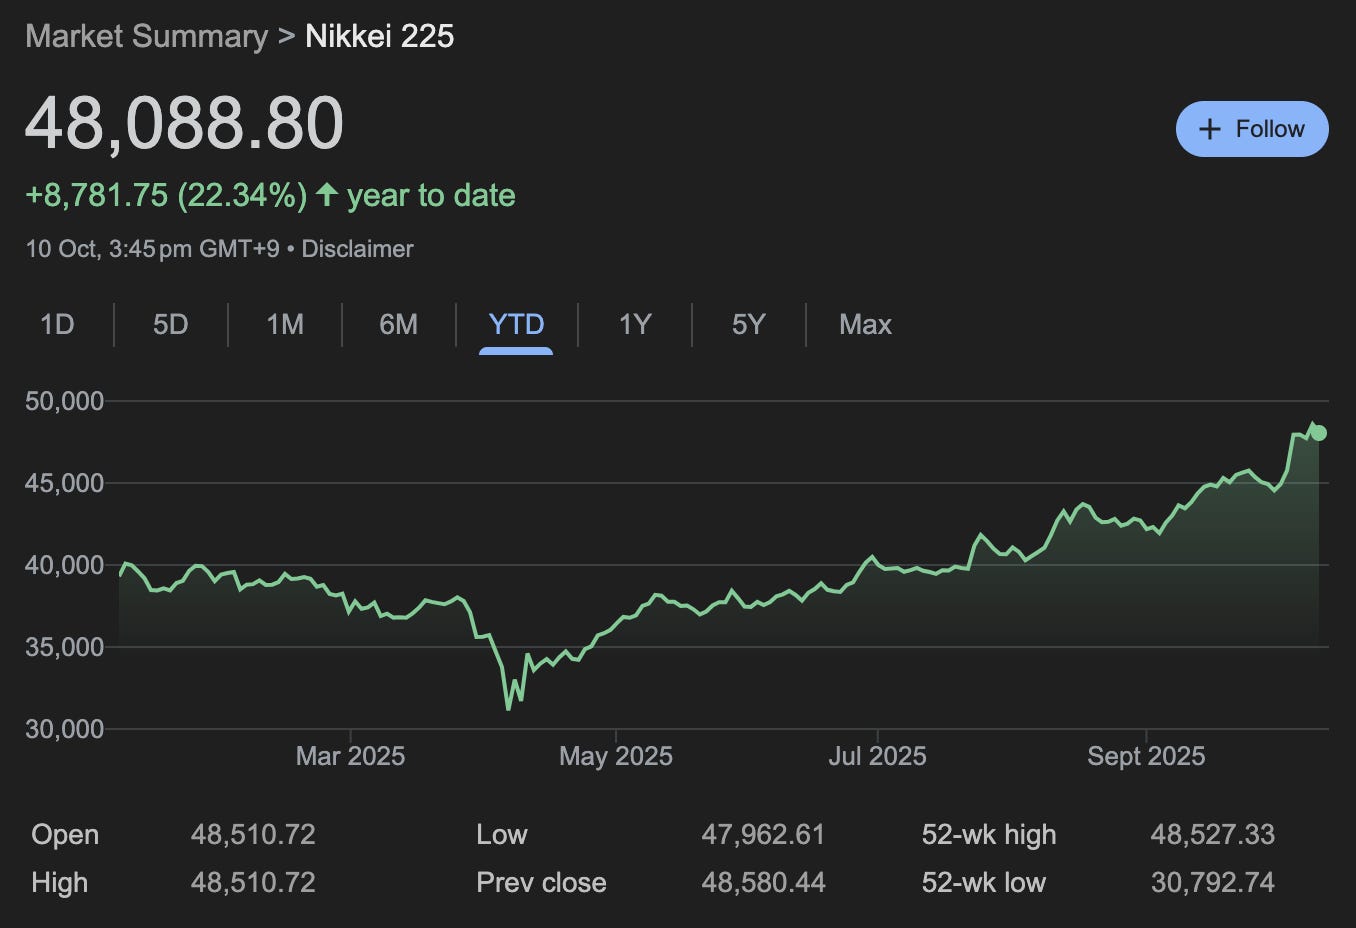Viewport: 1356px width, 928px height.
Task: Select the 5D time range tab
Action: pyautogui.click(x=171, y=324)
